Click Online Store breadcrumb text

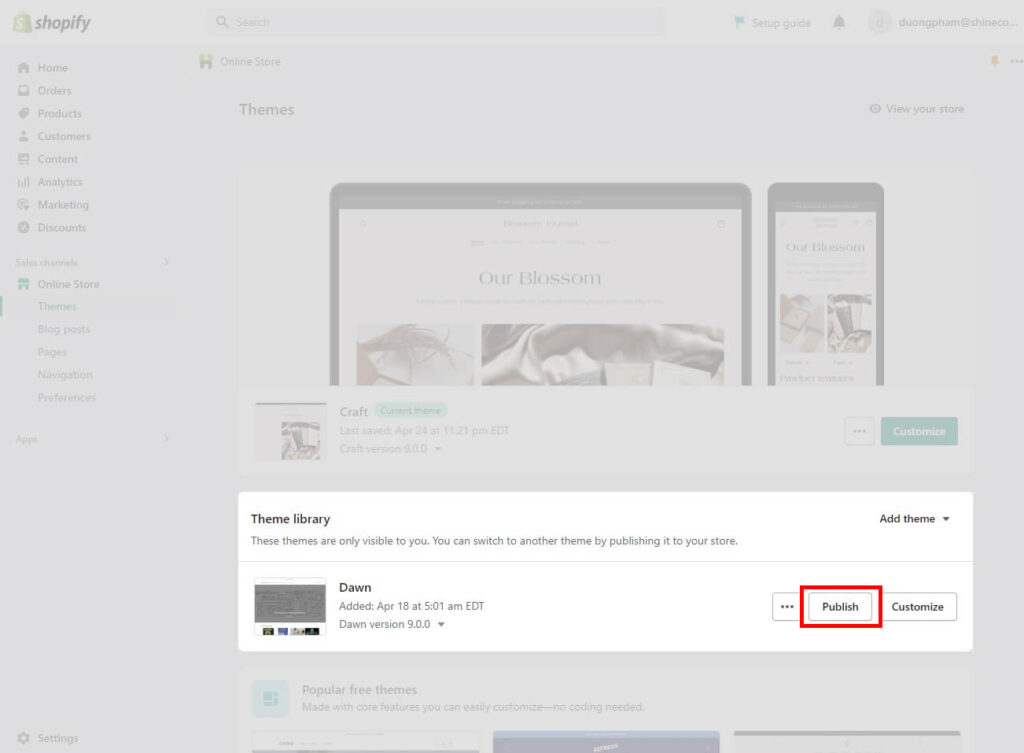(250, 61)
